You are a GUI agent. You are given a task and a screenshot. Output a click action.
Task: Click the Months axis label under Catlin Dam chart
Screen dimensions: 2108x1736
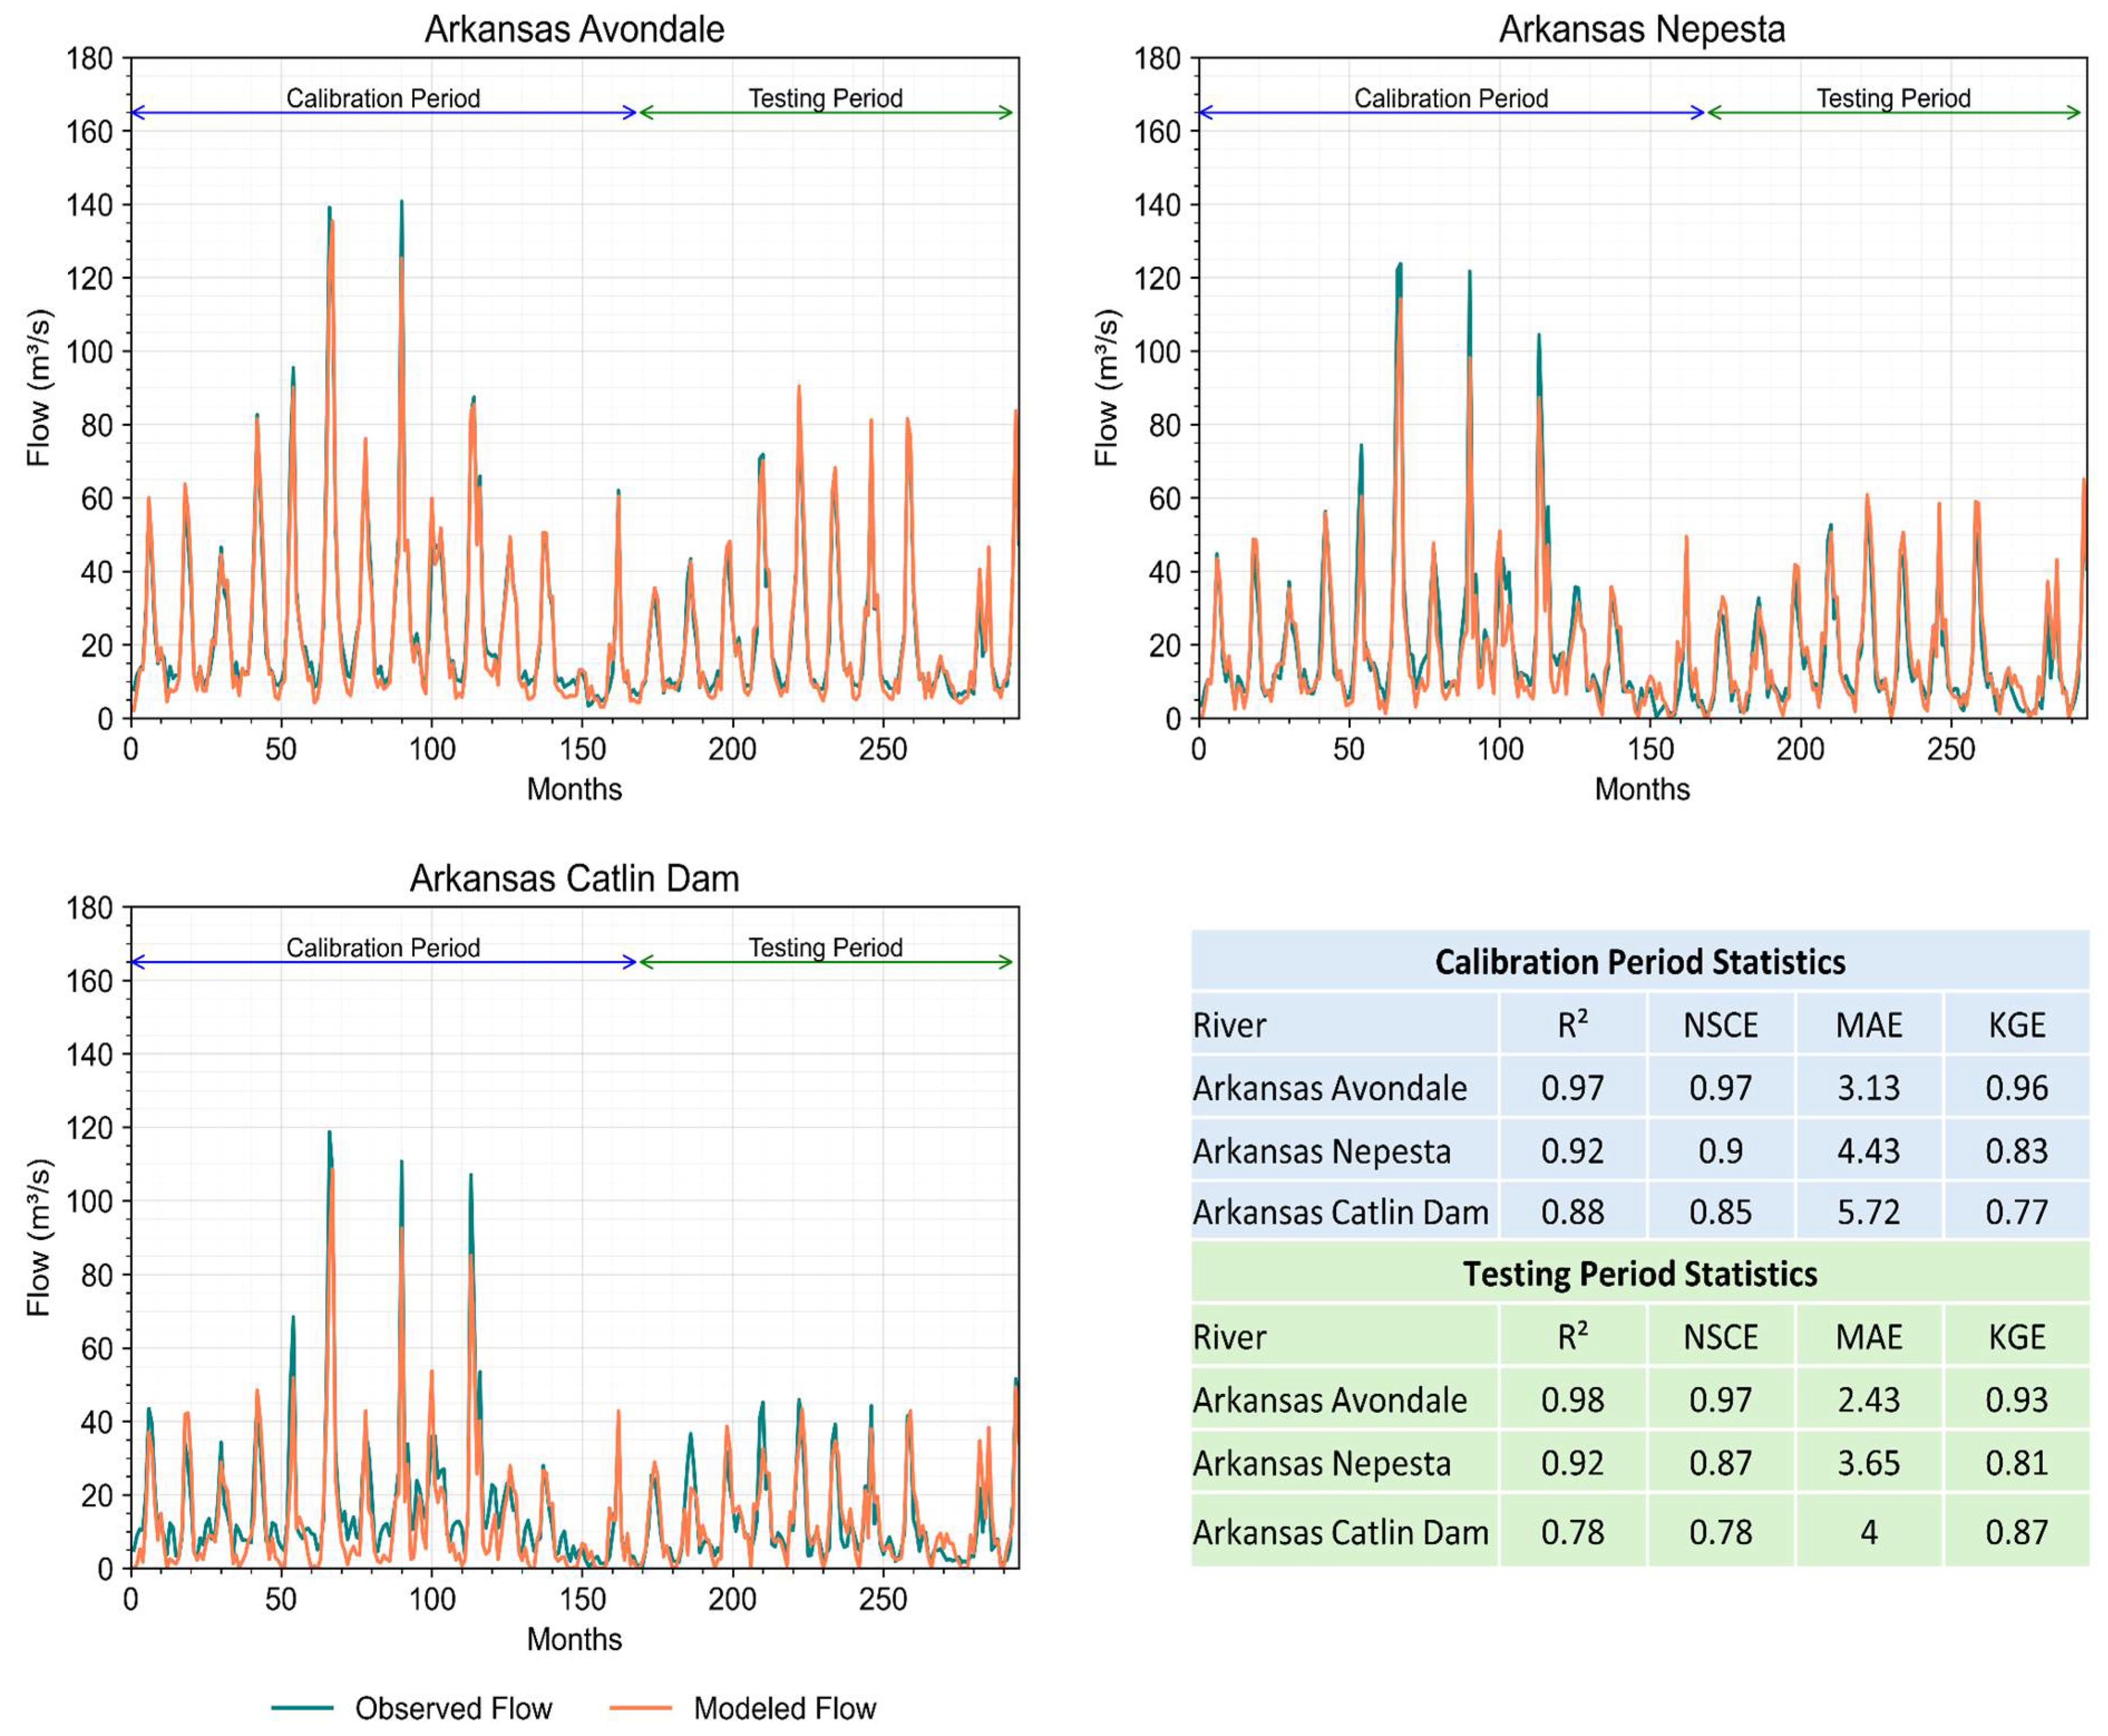(x=574, y=1639)
